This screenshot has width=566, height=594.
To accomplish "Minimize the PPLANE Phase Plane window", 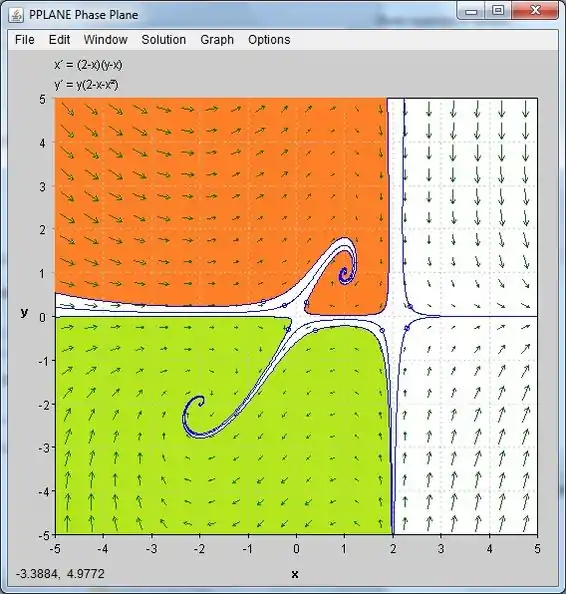I will click(x=471, y=11).
